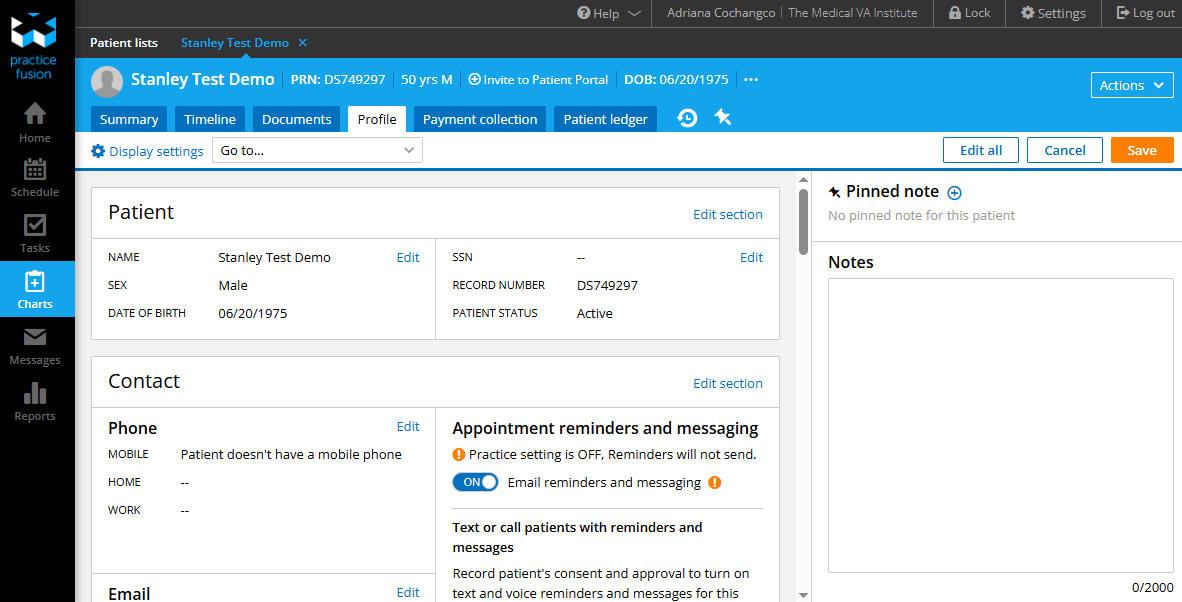Edit the Email details
The height and width of the screenshot is (602, 1182).
408,592
